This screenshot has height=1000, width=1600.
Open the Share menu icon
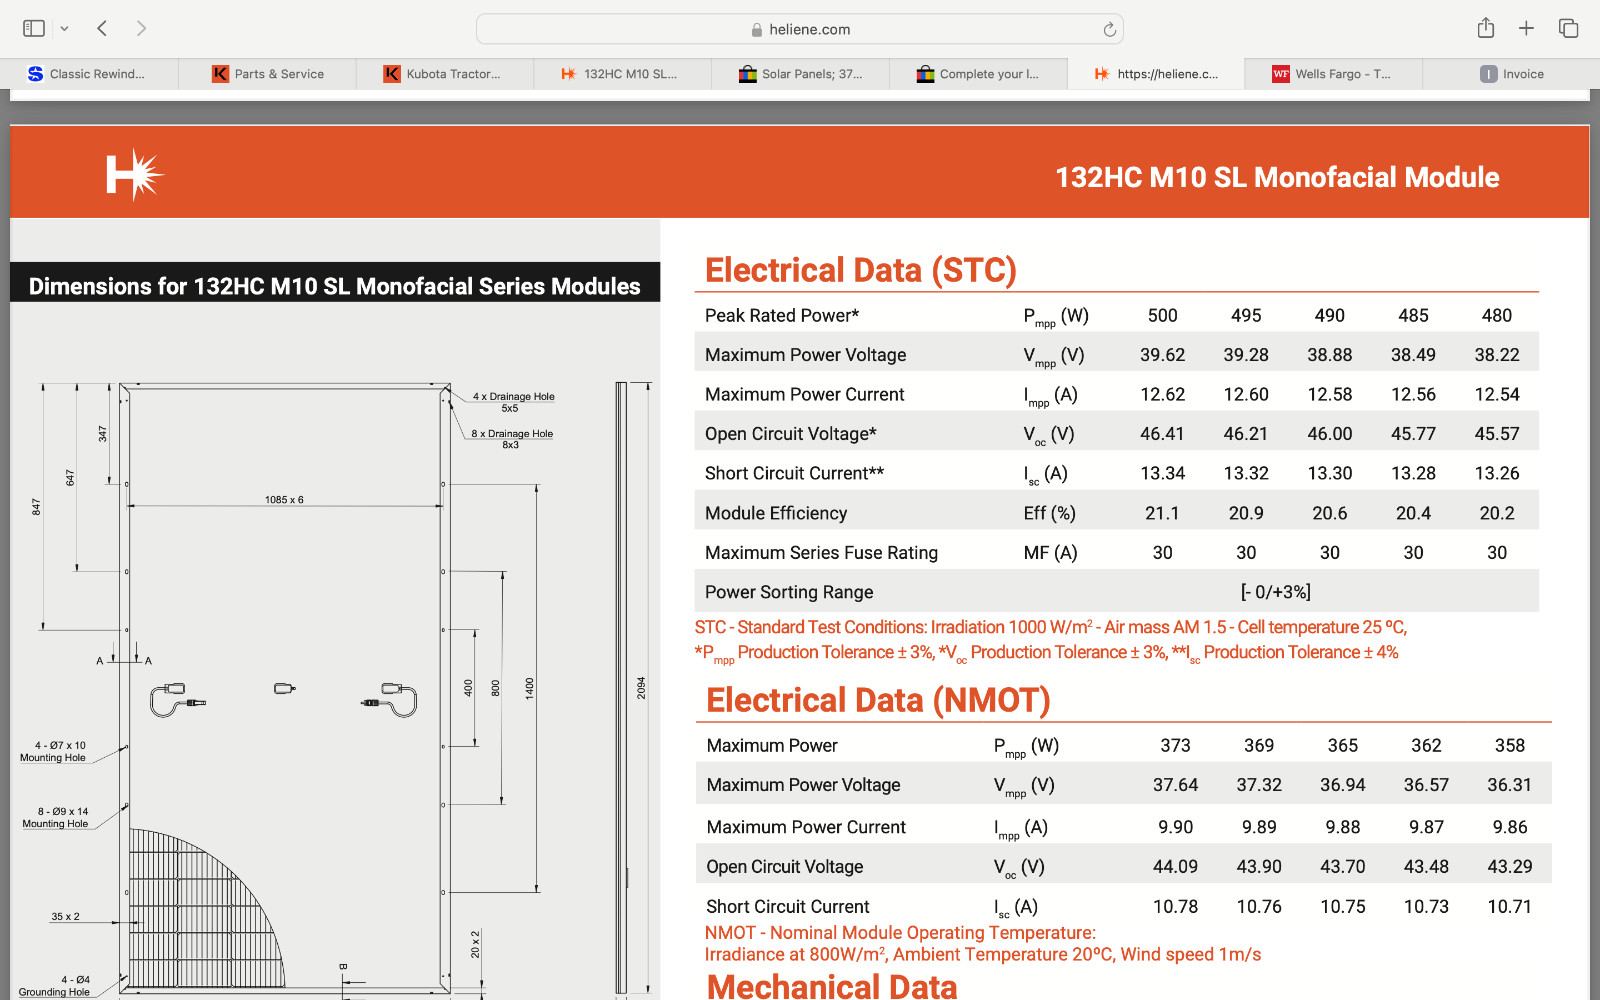[x=1486, y=28]
